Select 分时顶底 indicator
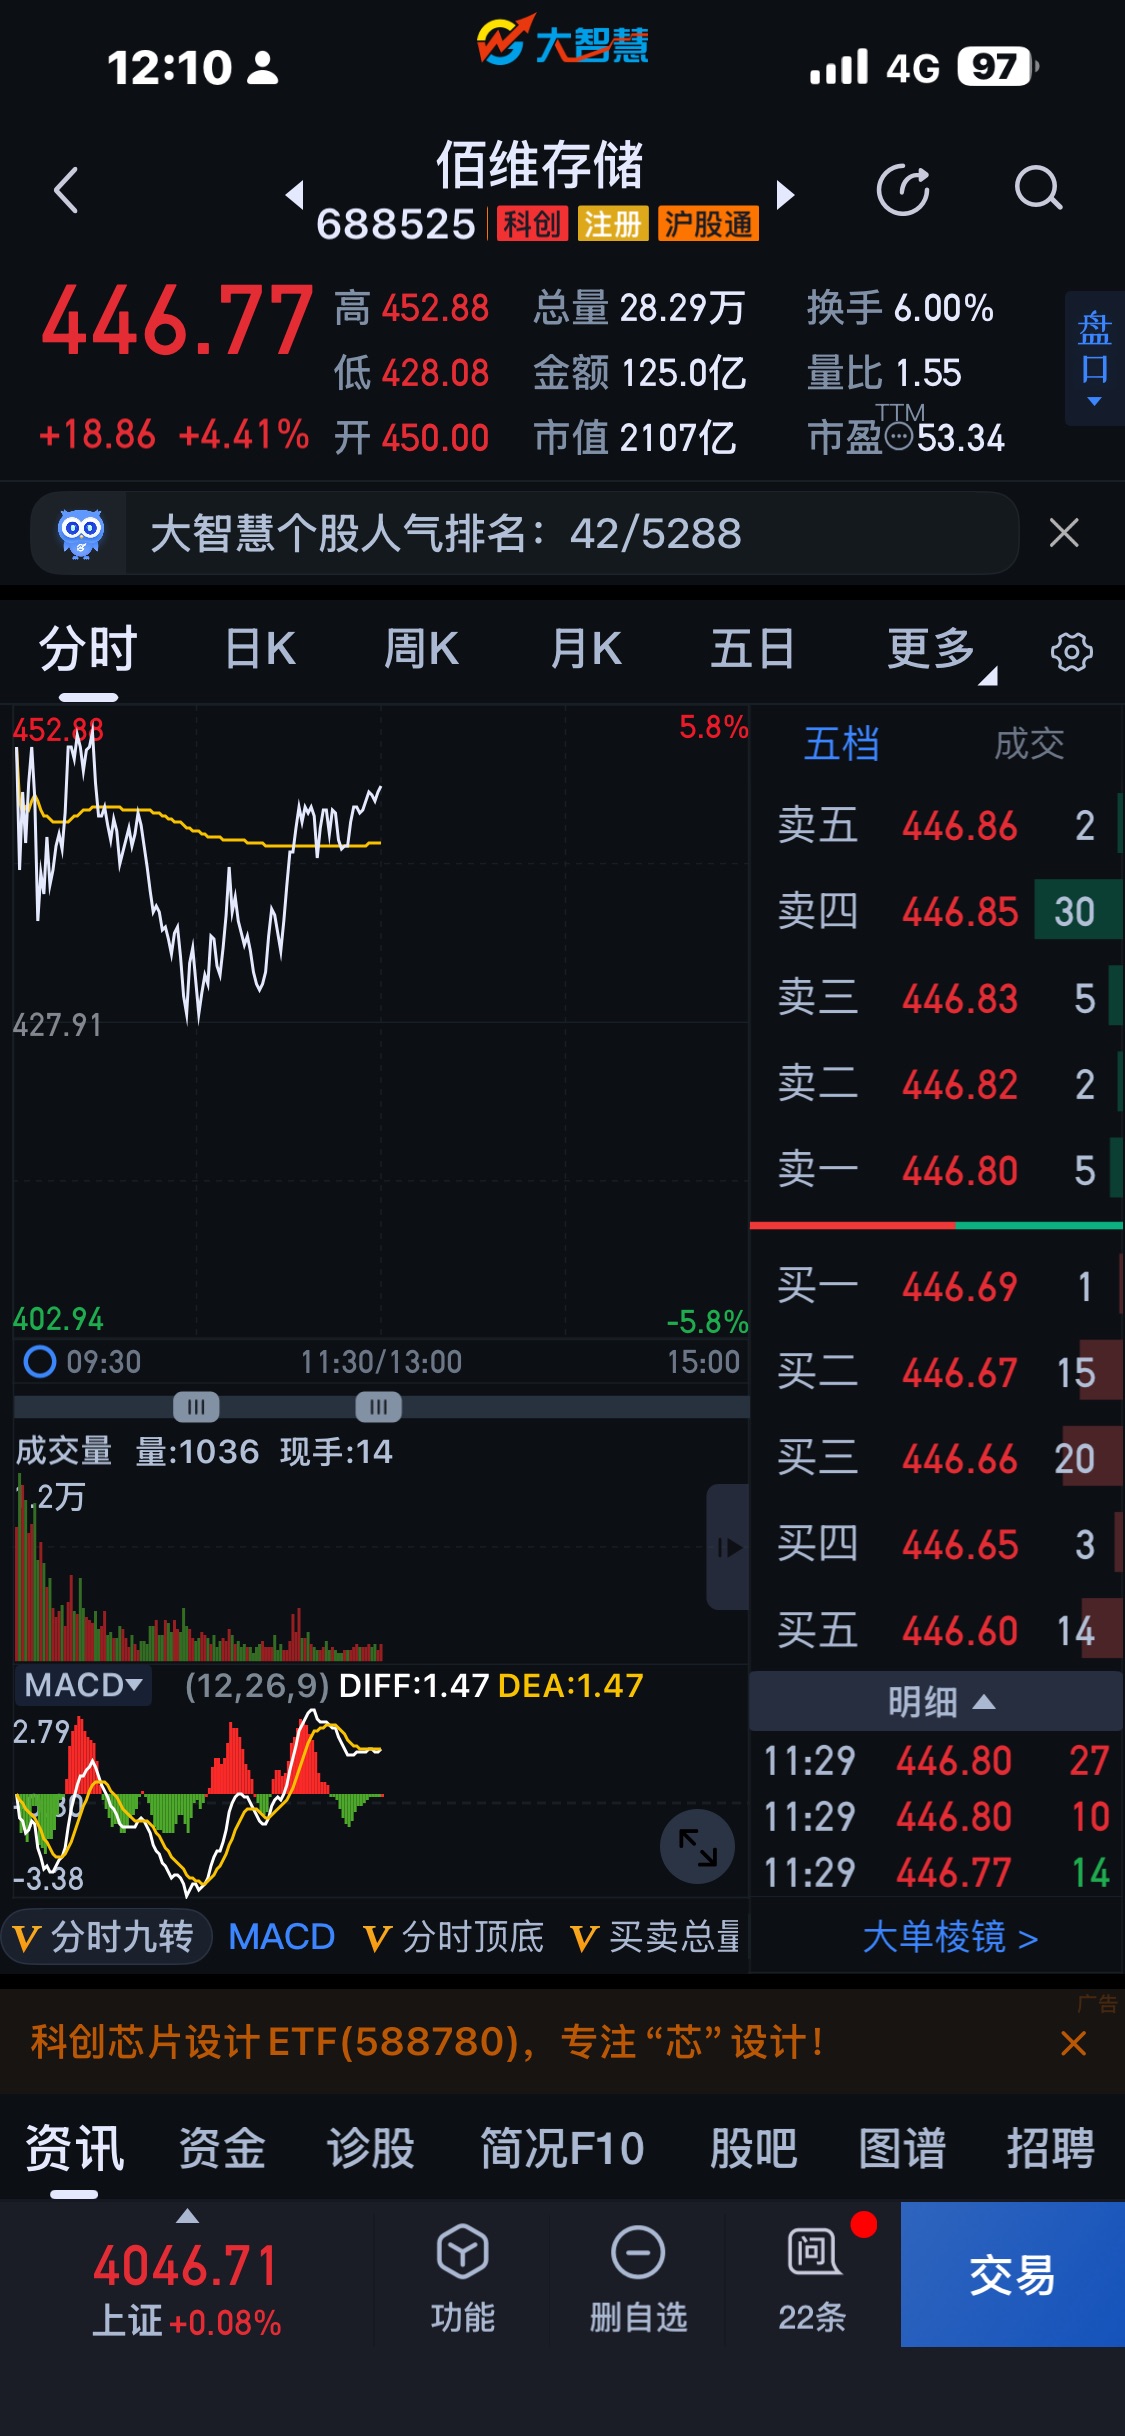 tap(454, 1937)
